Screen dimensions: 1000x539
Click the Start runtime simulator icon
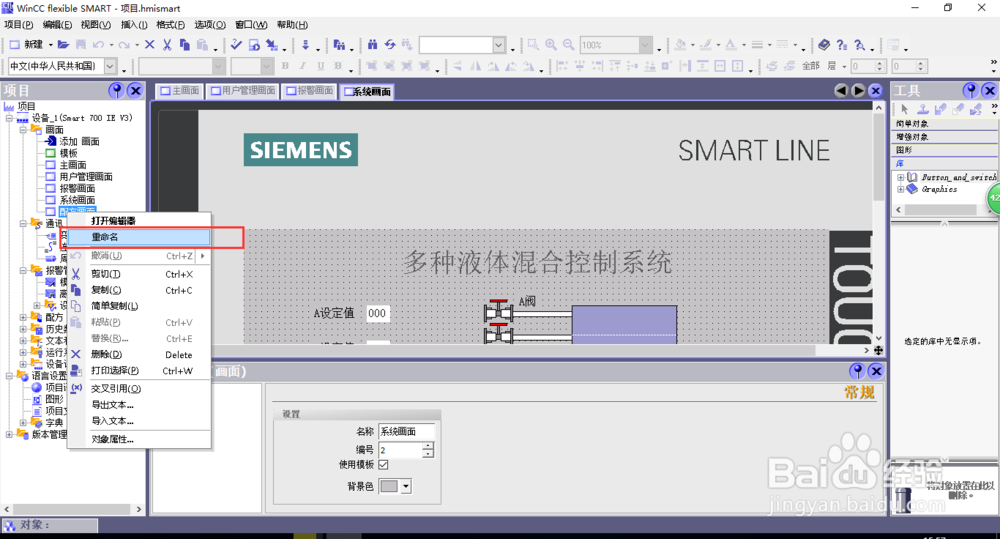tap(254, 45)
